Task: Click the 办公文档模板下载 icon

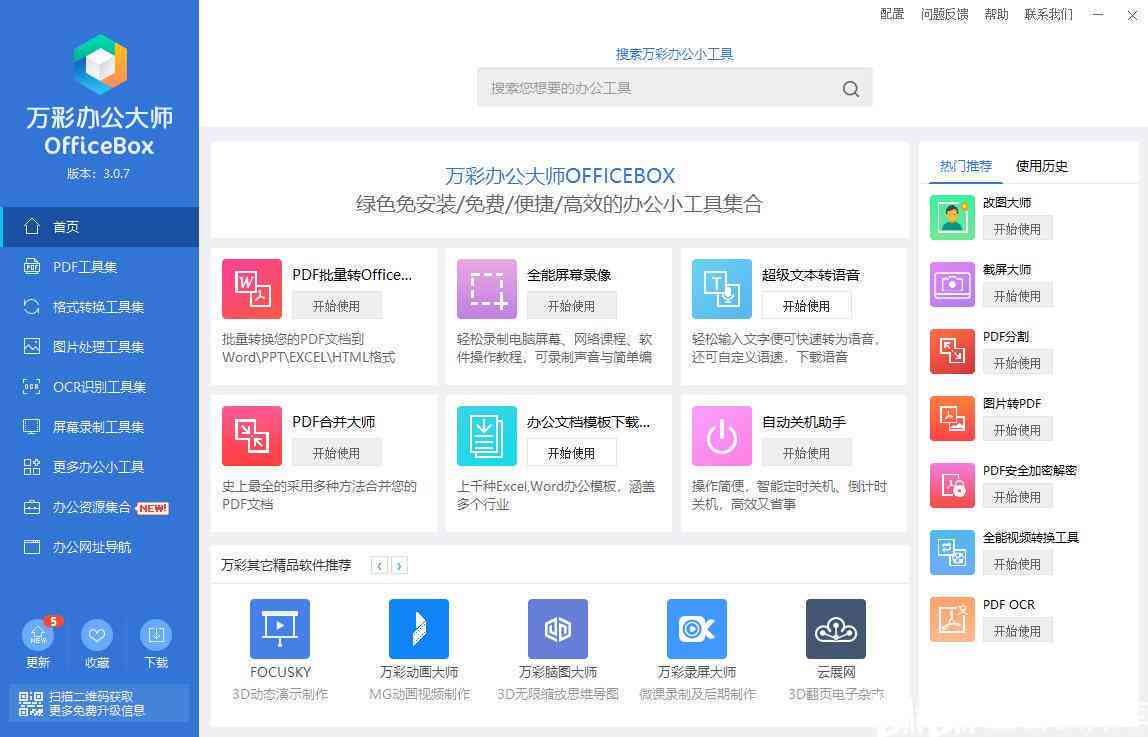Action: (x=487, y=436)
